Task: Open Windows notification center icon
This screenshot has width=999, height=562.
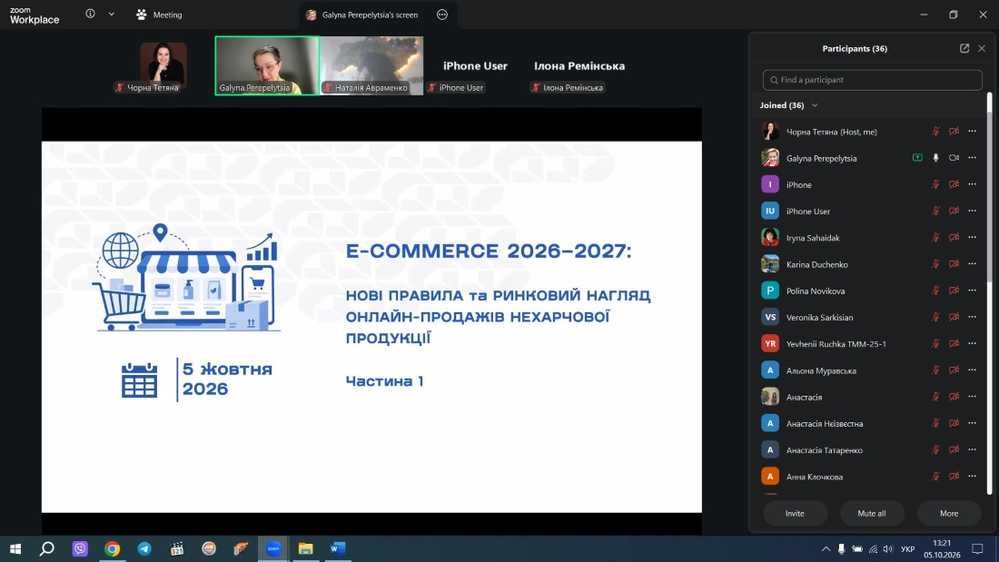Action: [978, 549]
